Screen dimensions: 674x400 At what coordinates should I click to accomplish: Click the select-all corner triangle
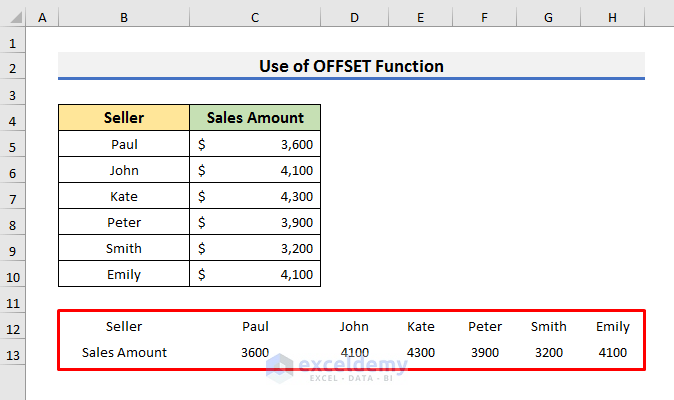14,19
